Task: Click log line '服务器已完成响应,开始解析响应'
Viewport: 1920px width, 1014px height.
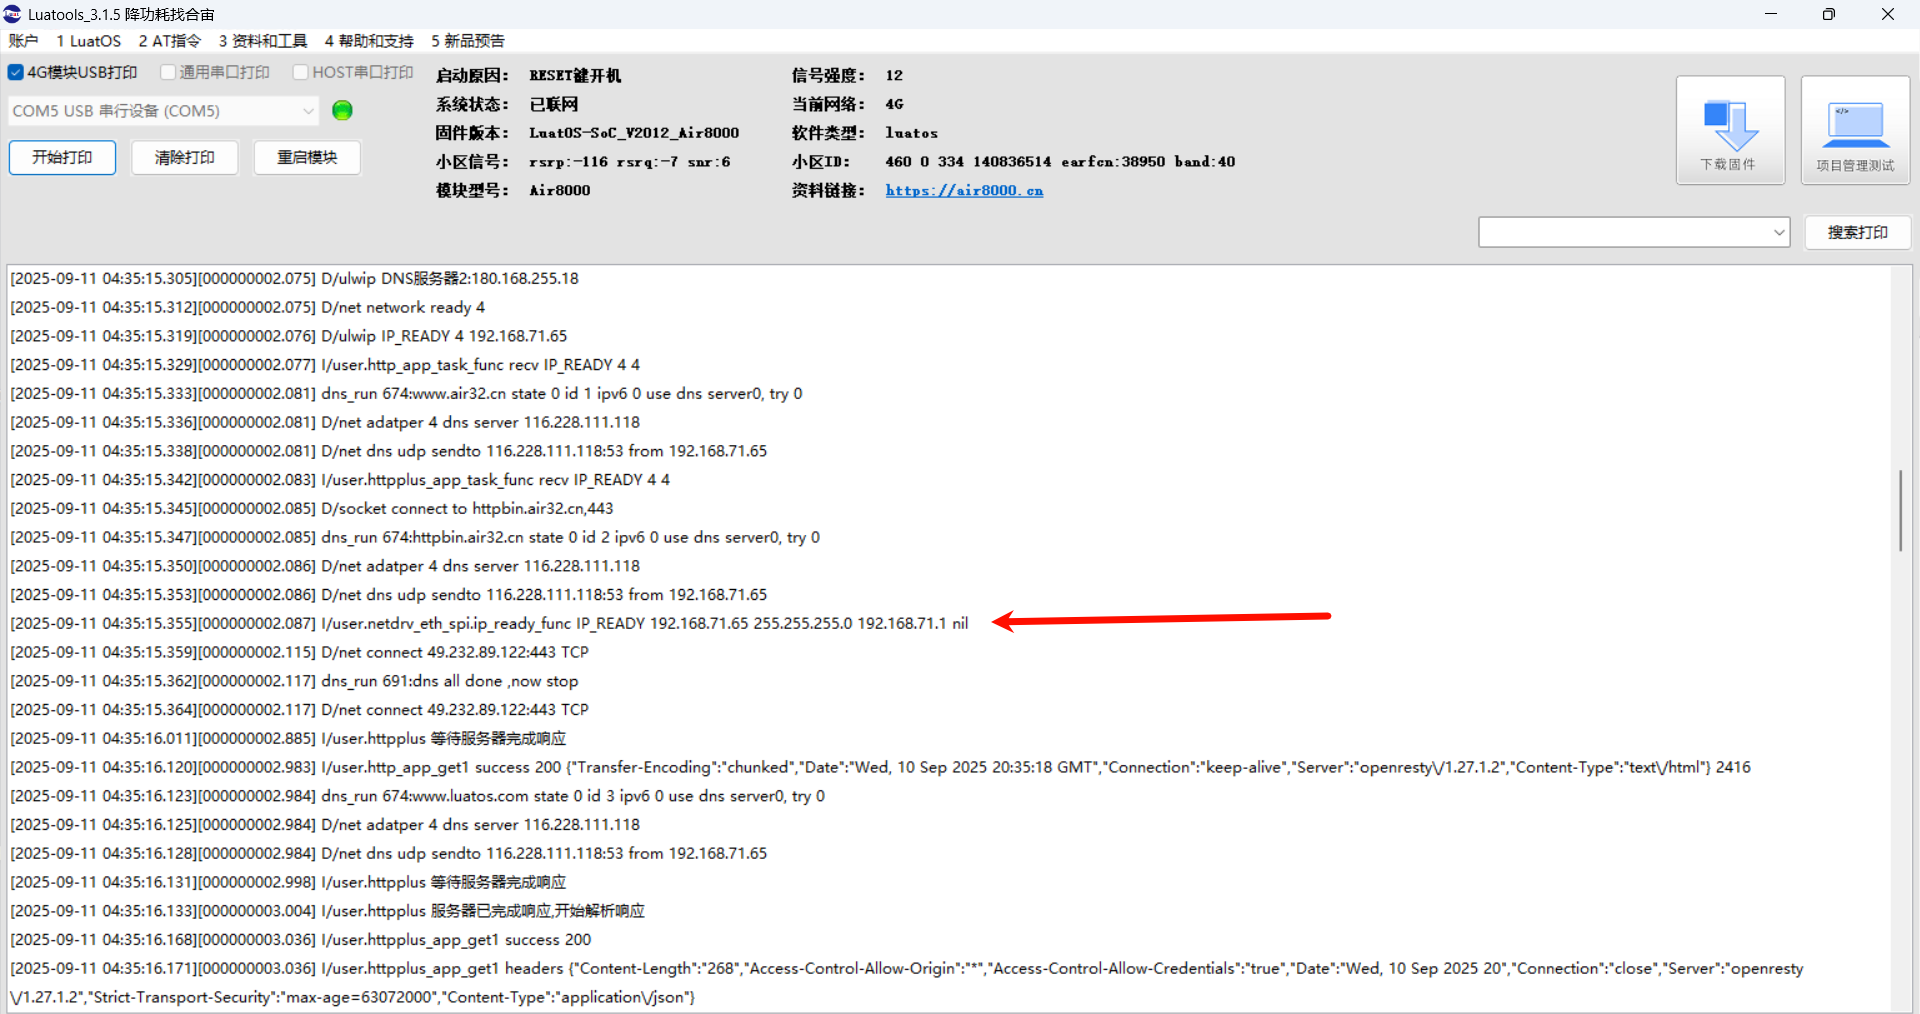Action: pyautogui.click(x=327, y=911)
